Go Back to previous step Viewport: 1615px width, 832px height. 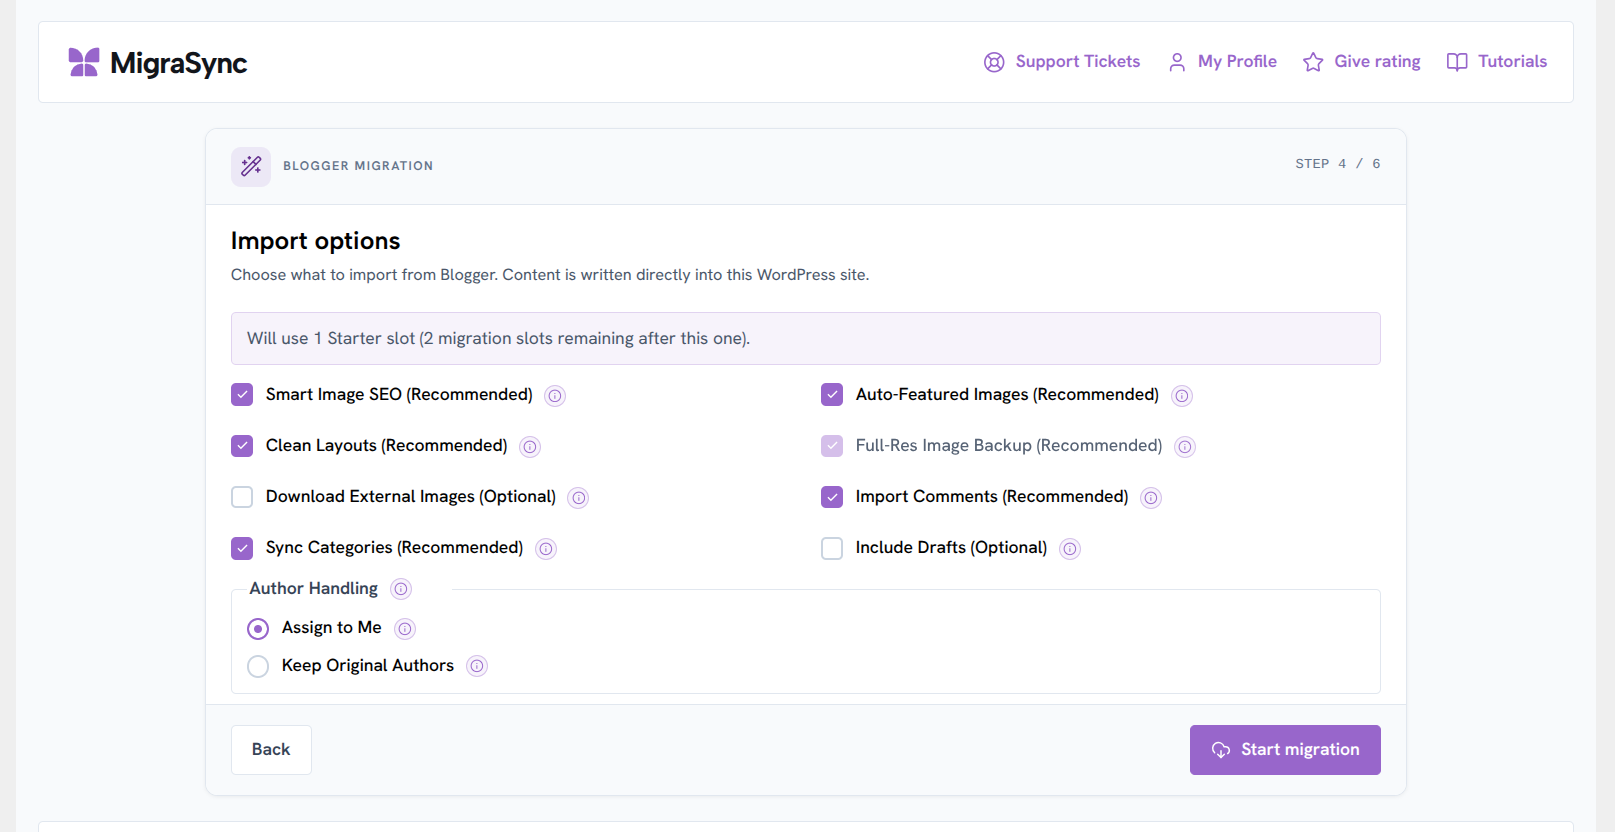(271, 750)
